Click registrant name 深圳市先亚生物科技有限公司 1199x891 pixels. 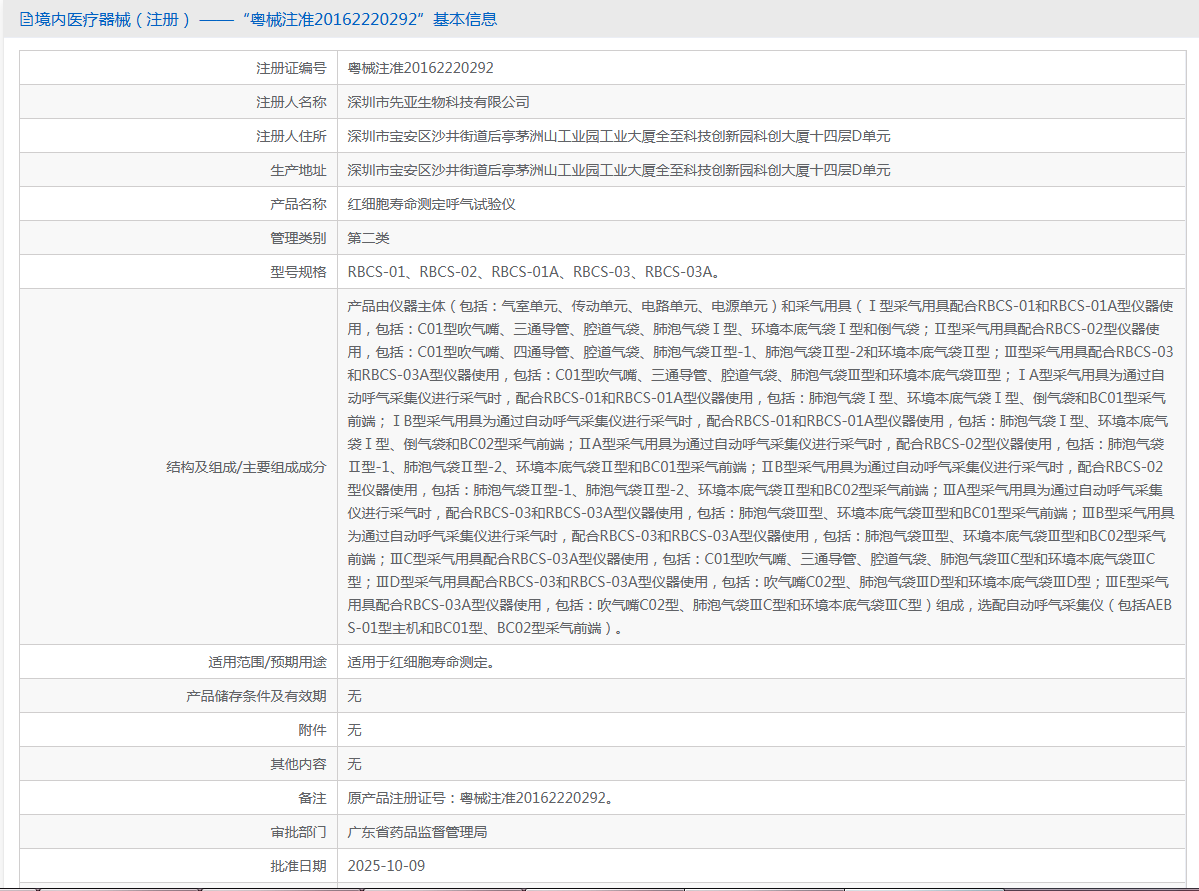click(x=438, y=102)
